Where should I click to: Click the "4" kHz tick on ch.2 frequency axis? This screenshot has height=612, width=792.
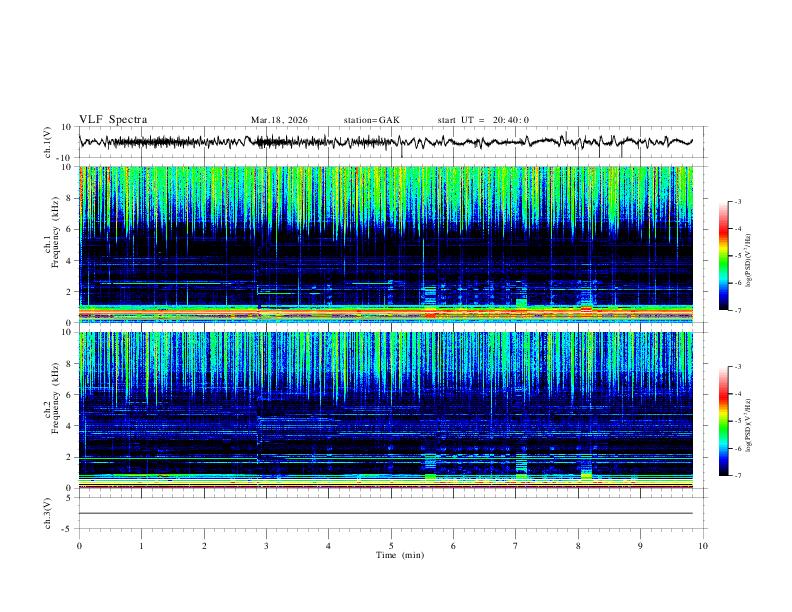[71, 426]
